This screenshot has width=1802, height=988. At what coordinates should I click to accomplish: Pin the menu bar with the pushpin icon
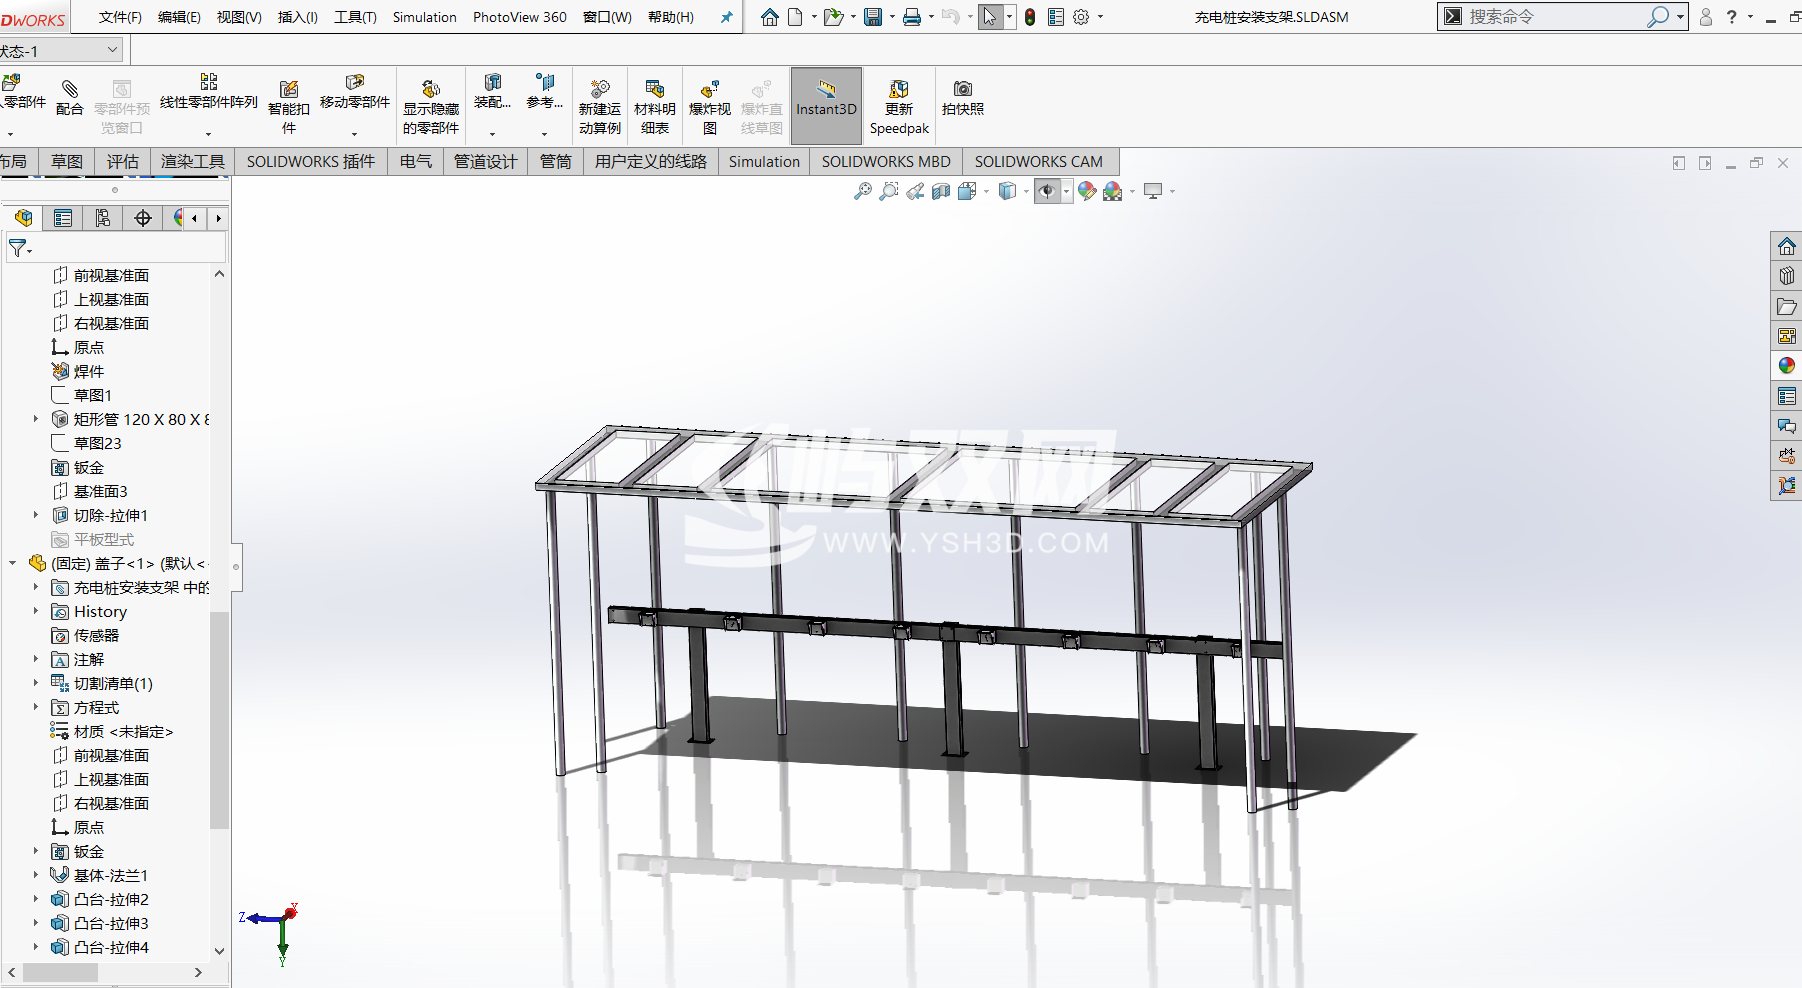tap(727, 17)
